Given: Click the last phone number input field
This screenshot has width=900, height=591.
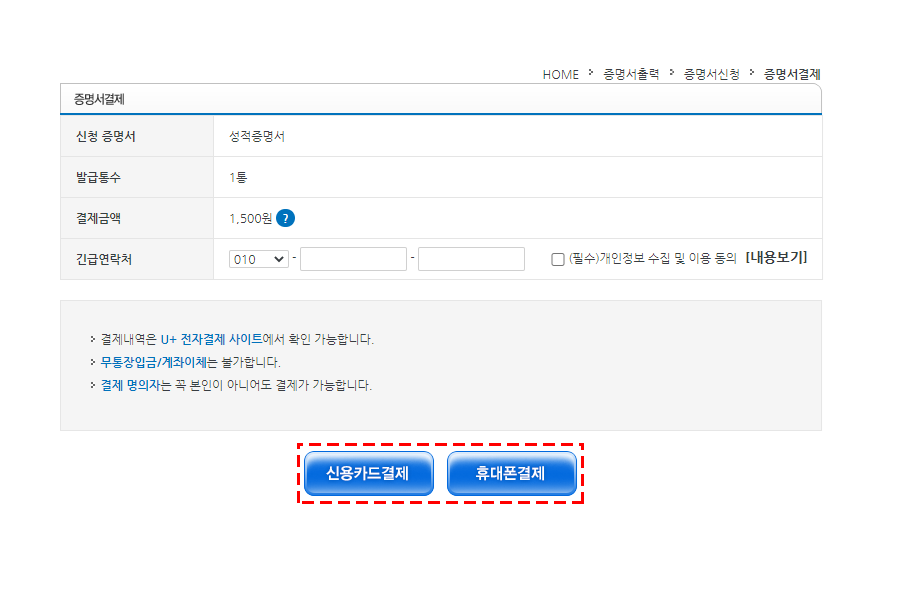Looking at the screenshot, I should tap(471, 259).
